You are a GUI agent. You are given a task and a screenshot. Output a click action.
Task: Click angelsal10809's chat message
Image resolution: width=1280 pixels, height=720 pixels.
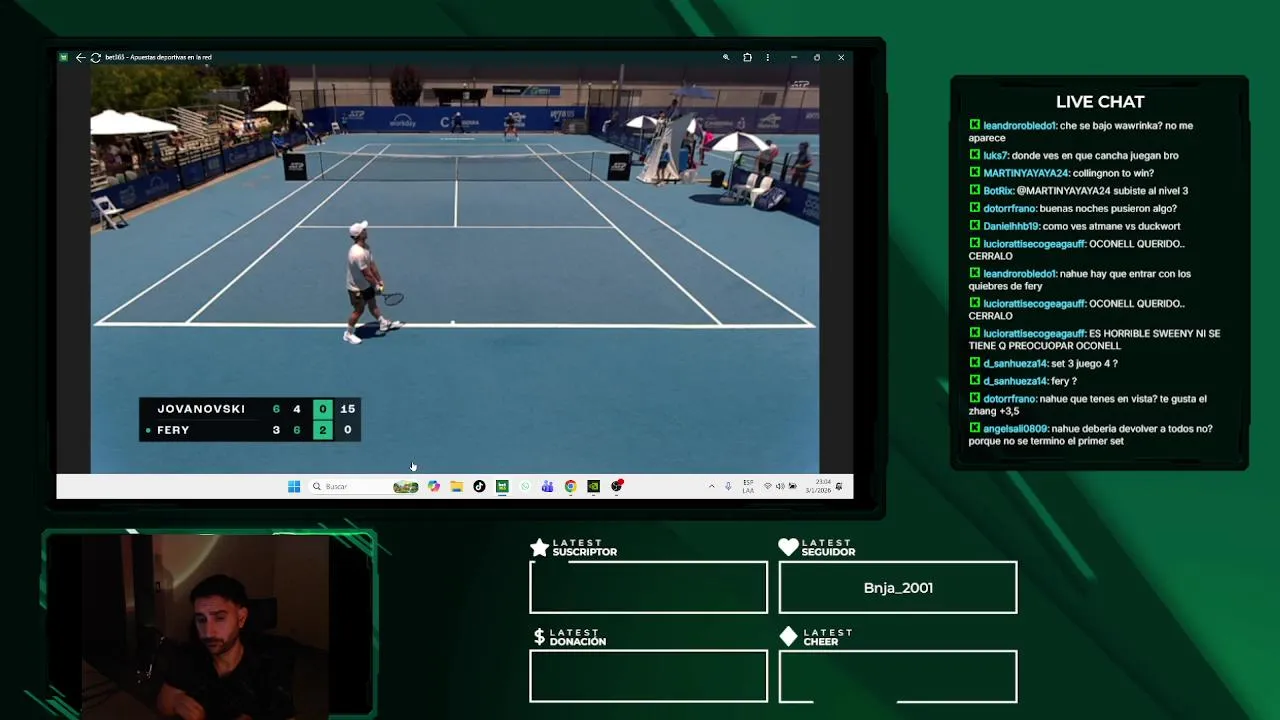[1091, 435]
